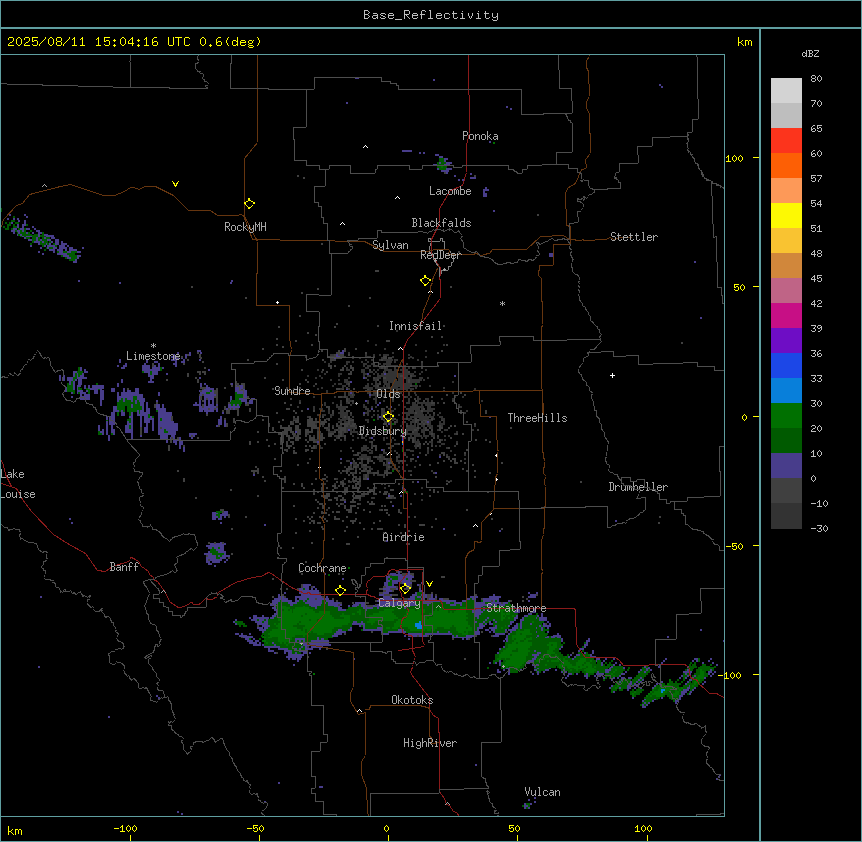Click the Didsbury town label
862x842 pixels.
383,431
